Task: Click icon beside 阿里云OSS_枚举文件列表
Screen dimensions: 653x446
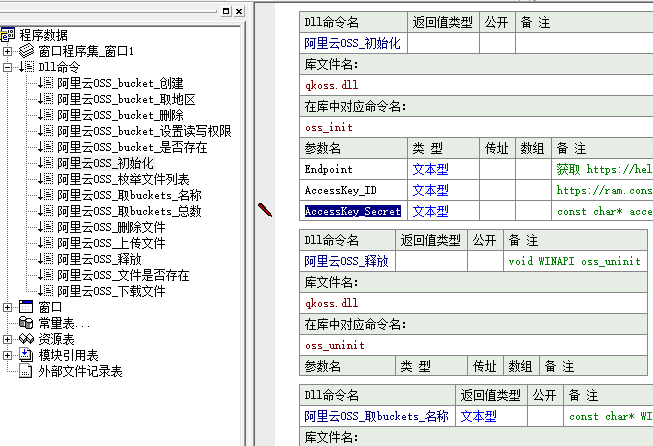Action: pos(46,179)
